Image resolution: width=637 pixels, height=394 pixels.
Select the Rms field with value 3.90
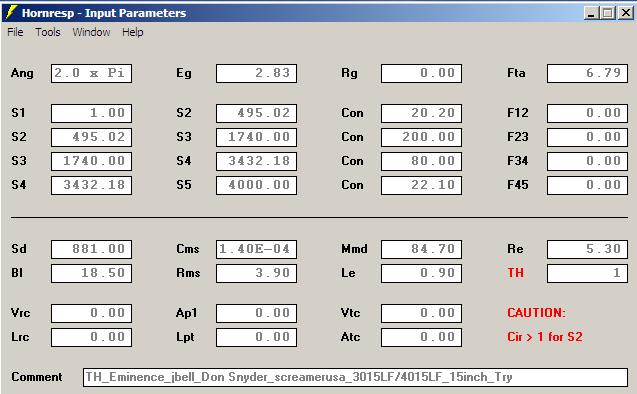[256, 273]
